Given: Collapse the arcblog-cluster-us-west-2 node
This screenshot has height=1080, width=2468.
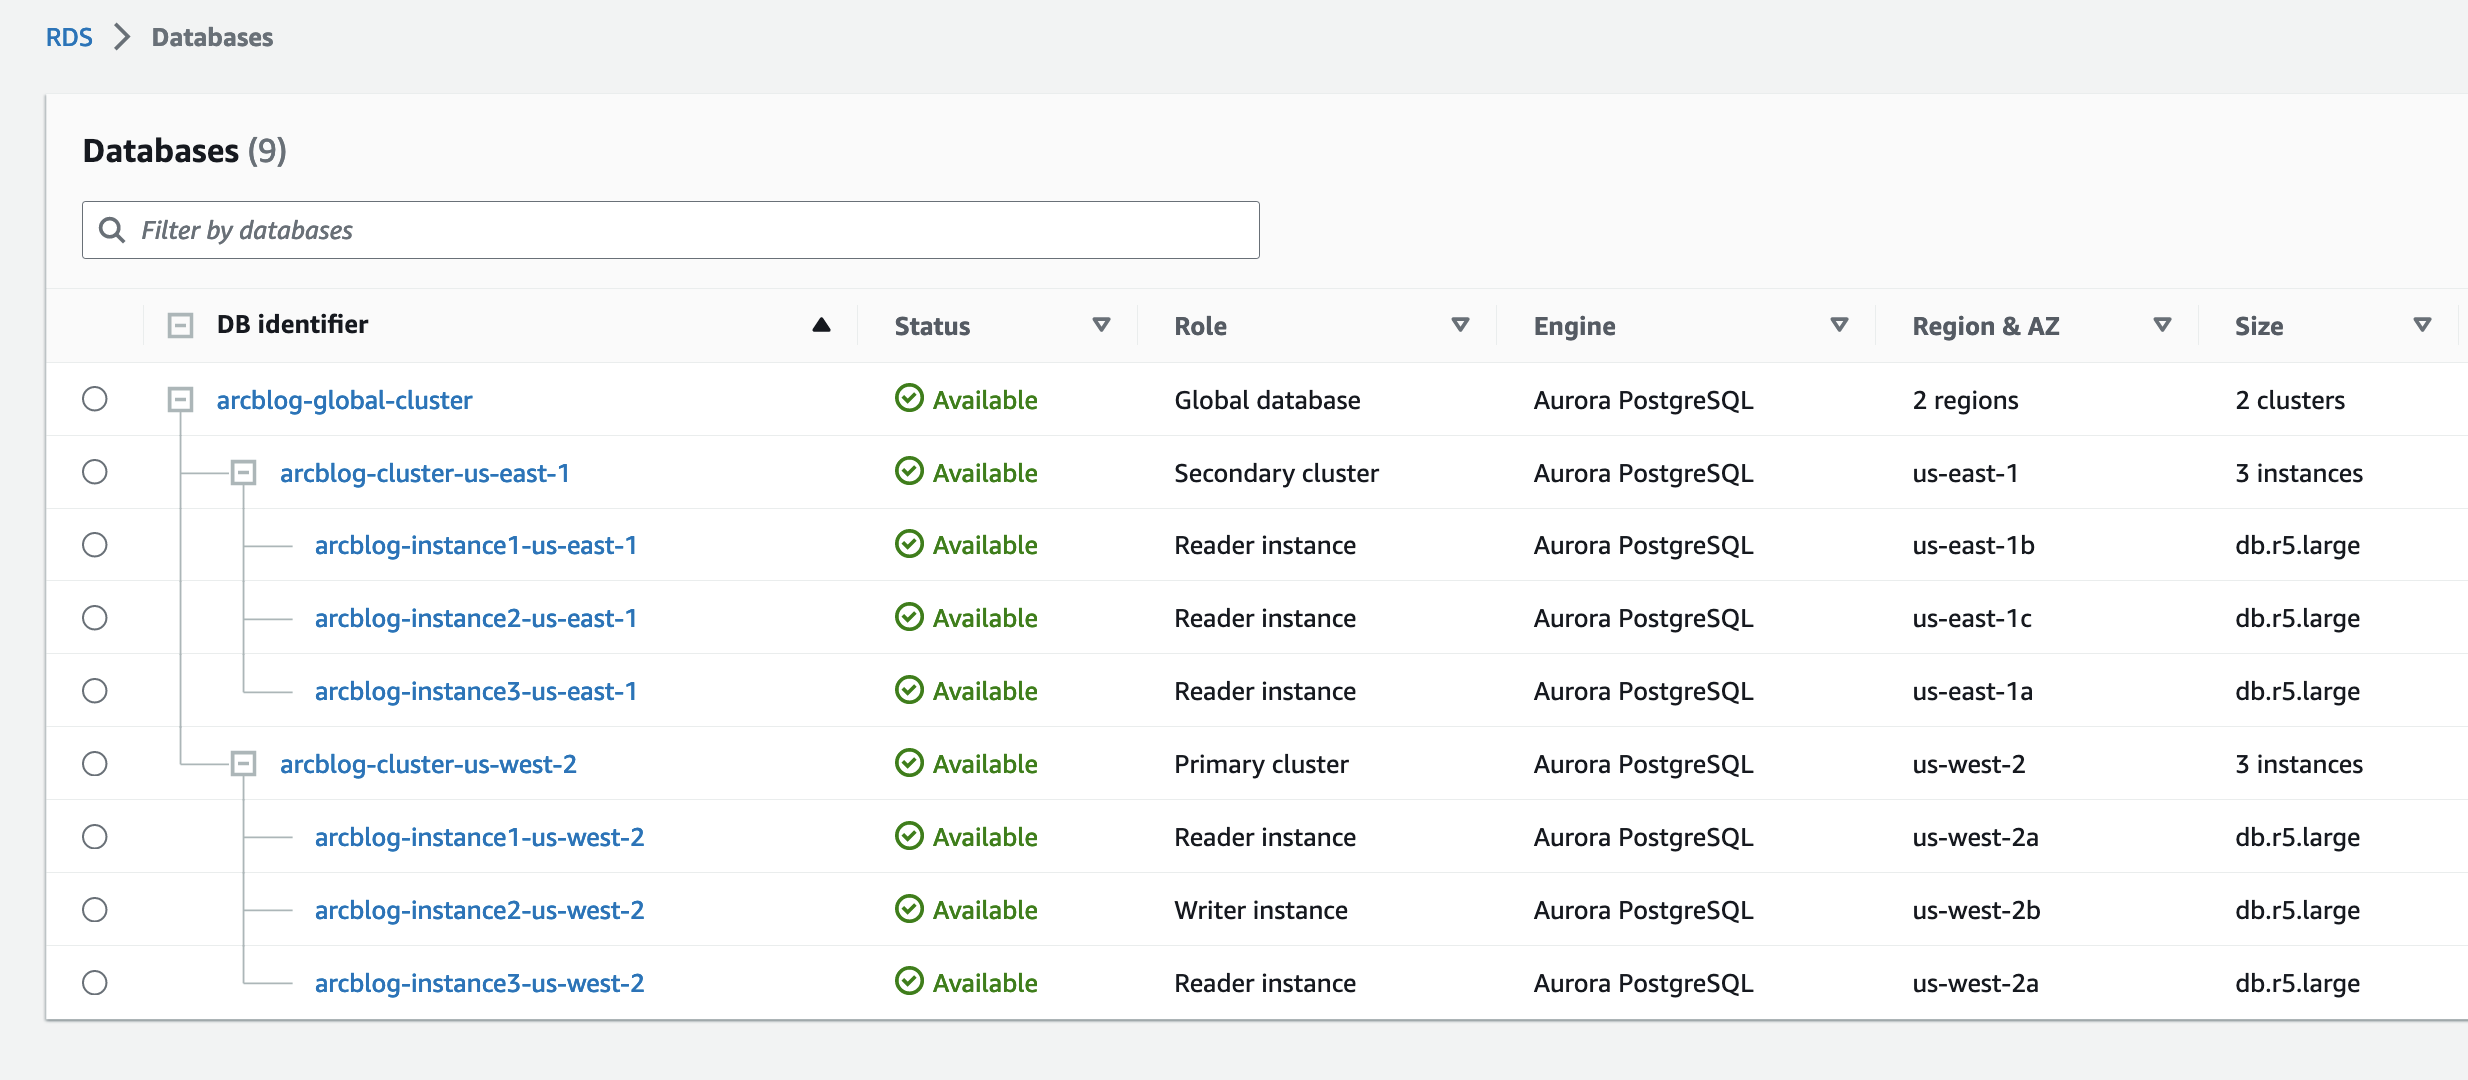Looking at the screenshot, I should pyautogui.click(x=243, y=764).
